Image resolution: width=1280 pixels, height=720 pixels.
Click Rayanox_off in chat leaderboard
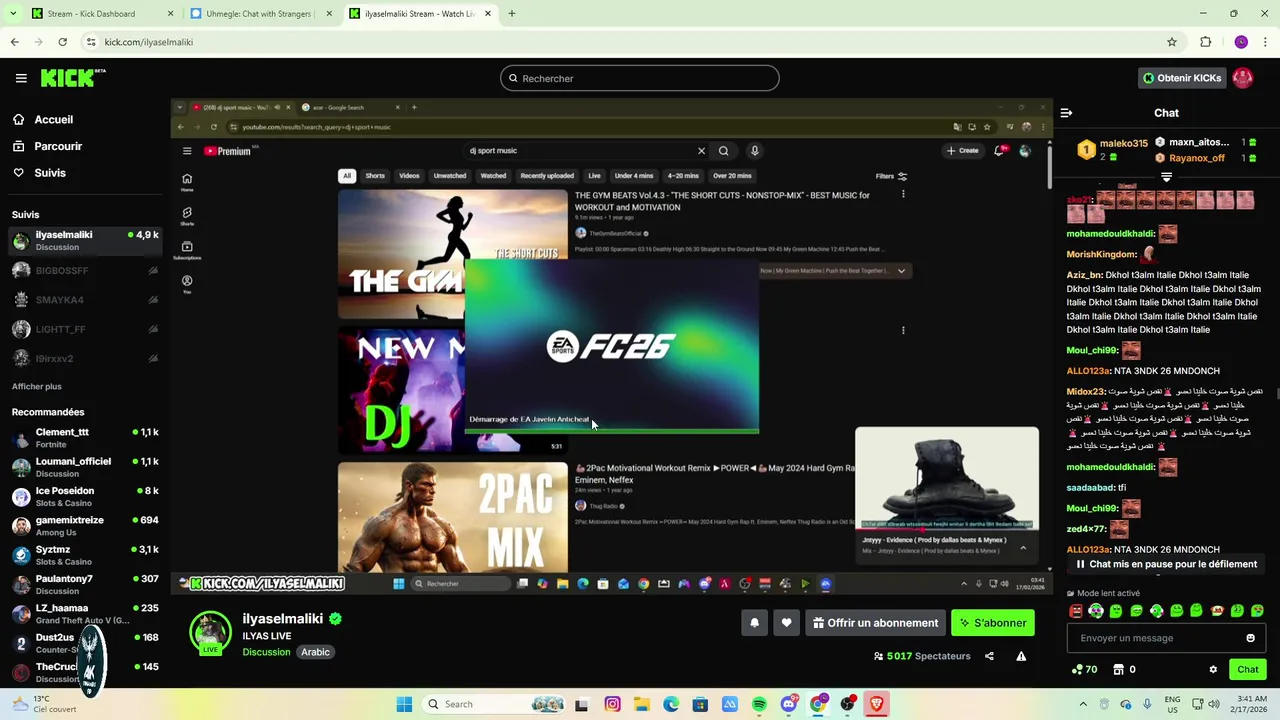click(1196, 158)
